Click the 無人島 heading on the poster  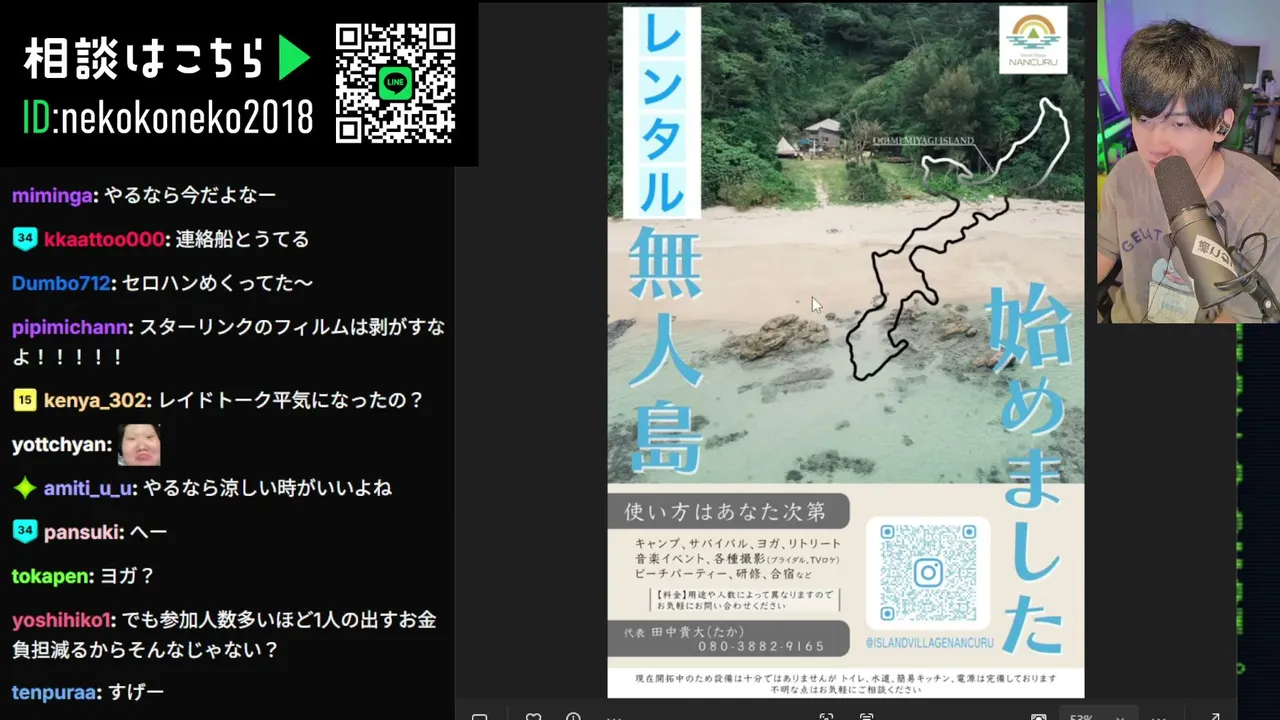coord(666,350)
